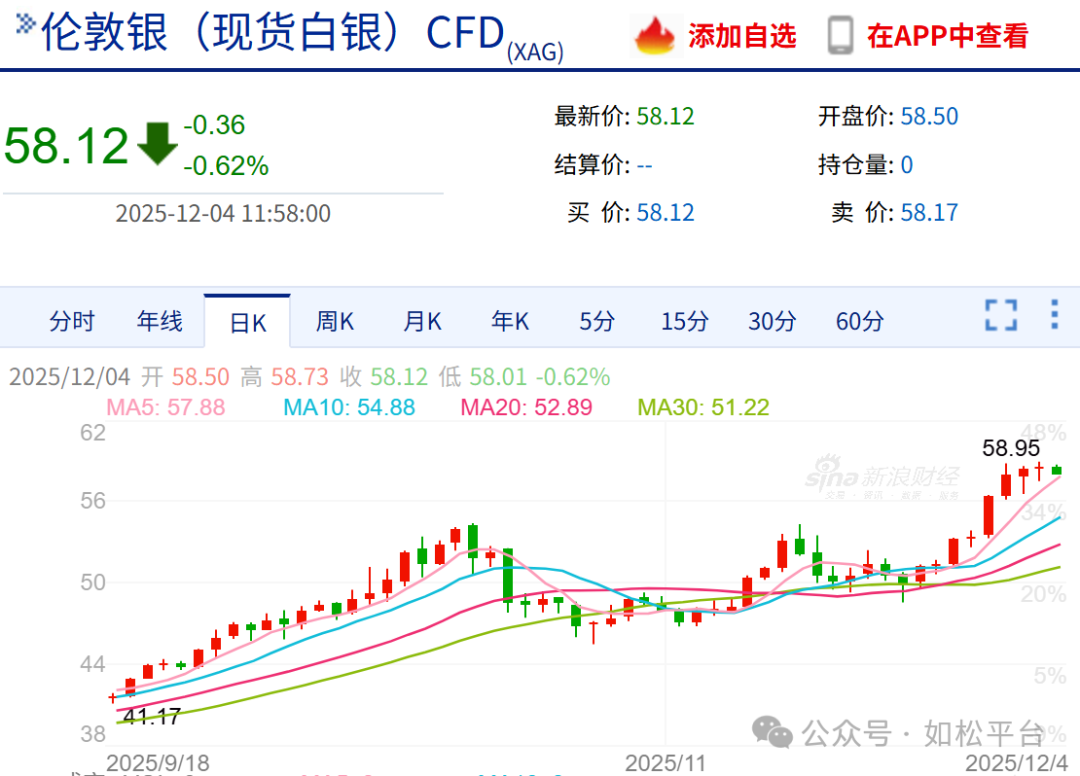The image size is (1080, 776).
Task: Click the 添加自选 link
Action: point(742,33)
